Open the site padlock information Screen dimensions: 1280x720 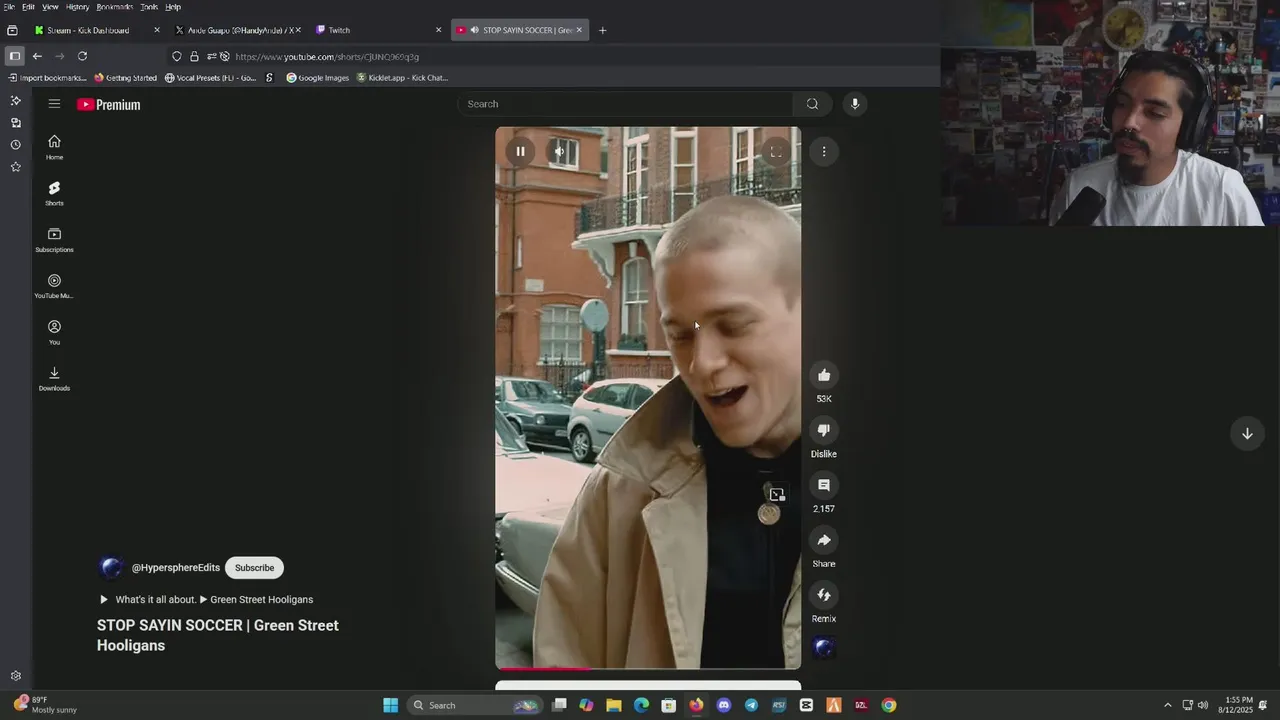(194, 56)
